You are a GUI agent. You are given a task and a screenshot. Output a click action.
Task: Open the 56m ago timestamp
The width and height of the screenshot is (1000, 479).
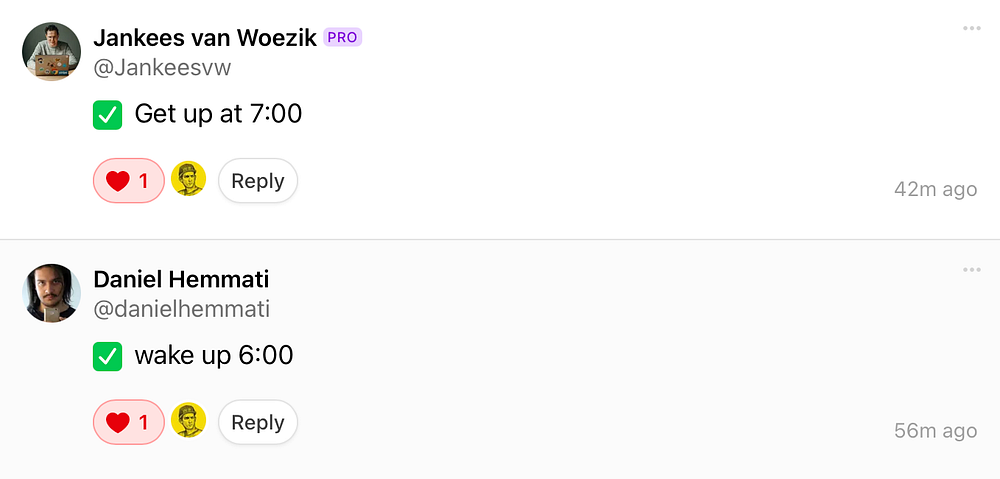pyautogui.click(x=935, y=431)
